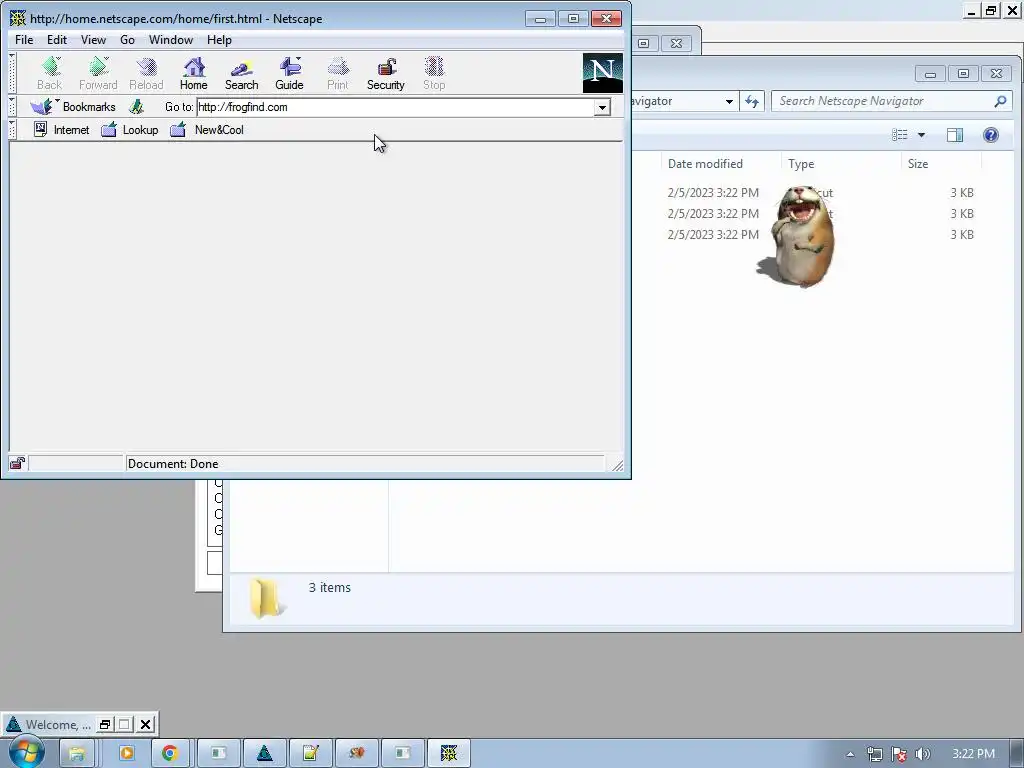Close the minimized Welcome window
The height and width of the screenshot is (768, 1024).
[x=146, y=724]
